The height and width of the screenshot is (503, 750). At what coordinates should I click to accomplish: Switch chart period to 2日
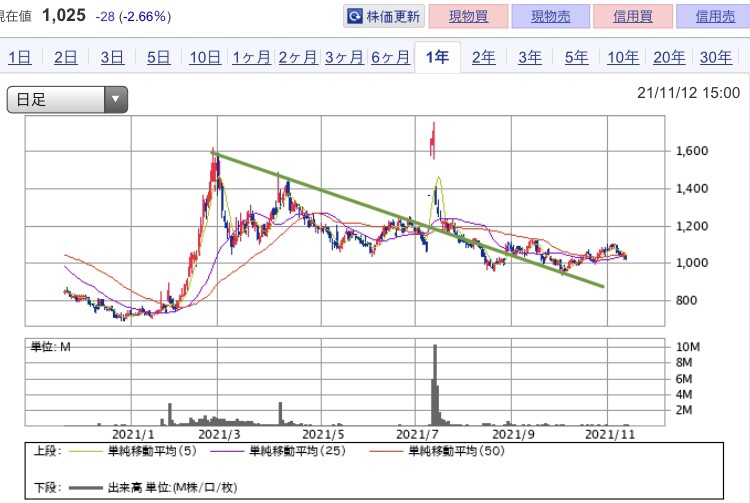pyautogui.click(x=66, y=57)
